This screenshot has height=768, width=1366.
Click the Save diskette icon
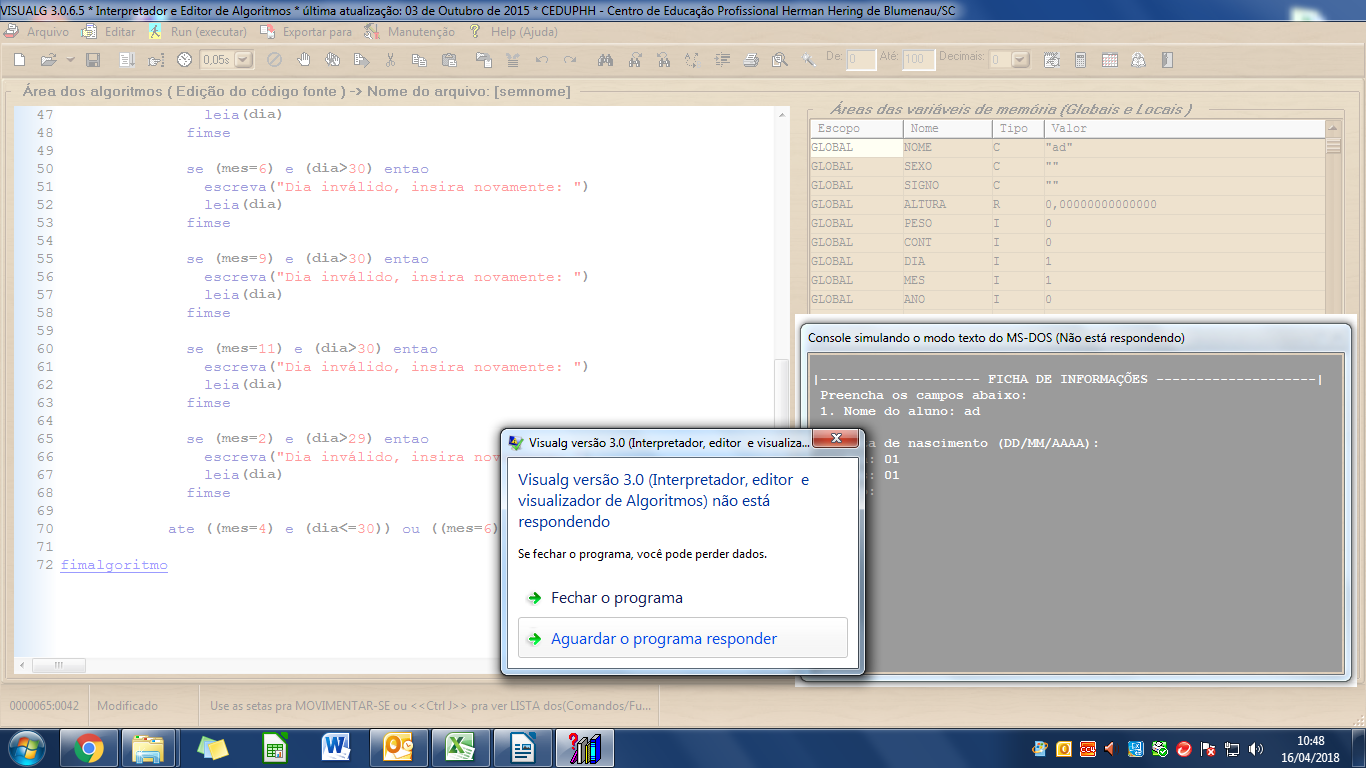tap(93, 60)
